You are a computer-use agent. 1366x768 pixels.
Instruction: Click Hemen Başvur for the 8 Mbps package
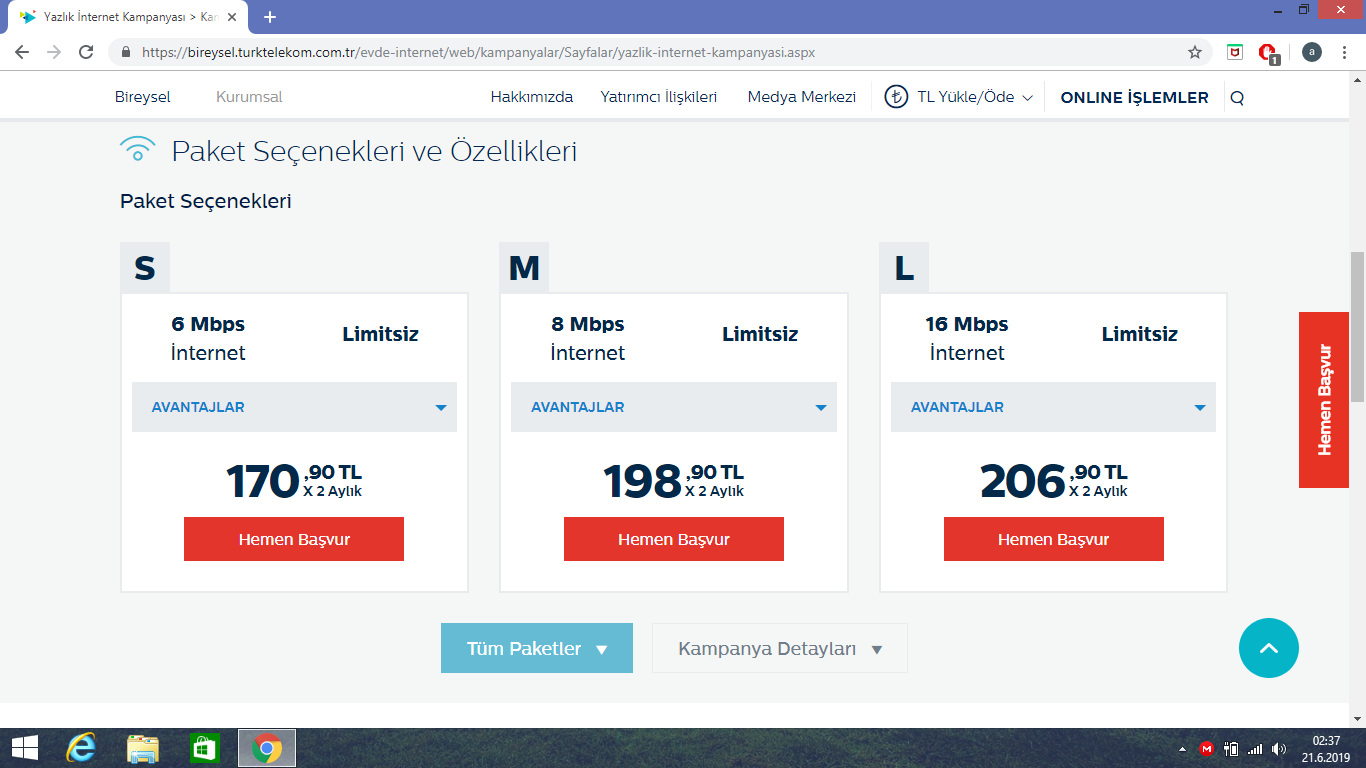click(x=674, y=539)
